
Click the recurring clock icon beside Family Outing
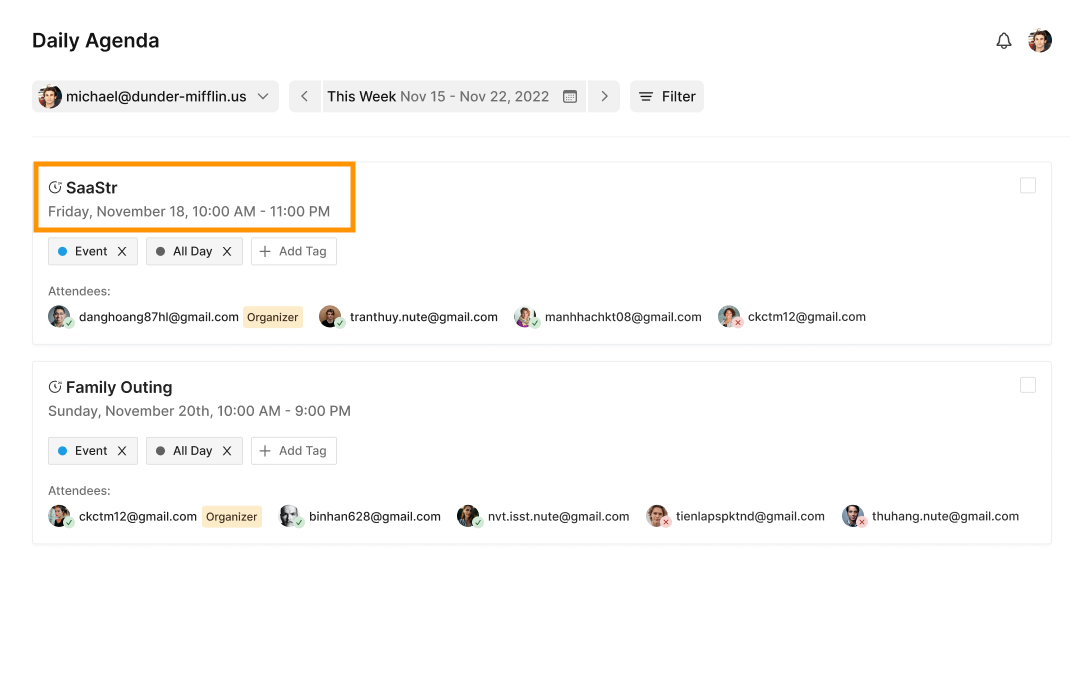tap(55, 387)
